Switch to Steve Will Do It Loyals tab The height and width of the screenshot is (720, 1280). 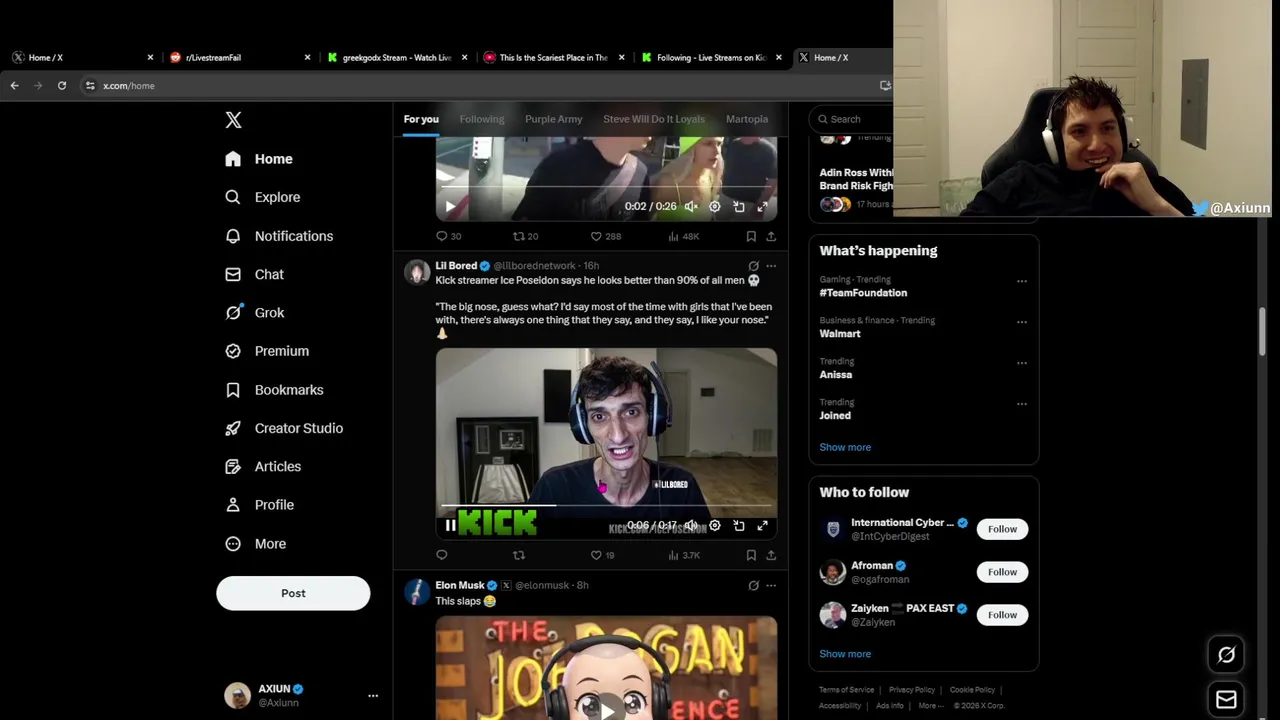(654, 119)
